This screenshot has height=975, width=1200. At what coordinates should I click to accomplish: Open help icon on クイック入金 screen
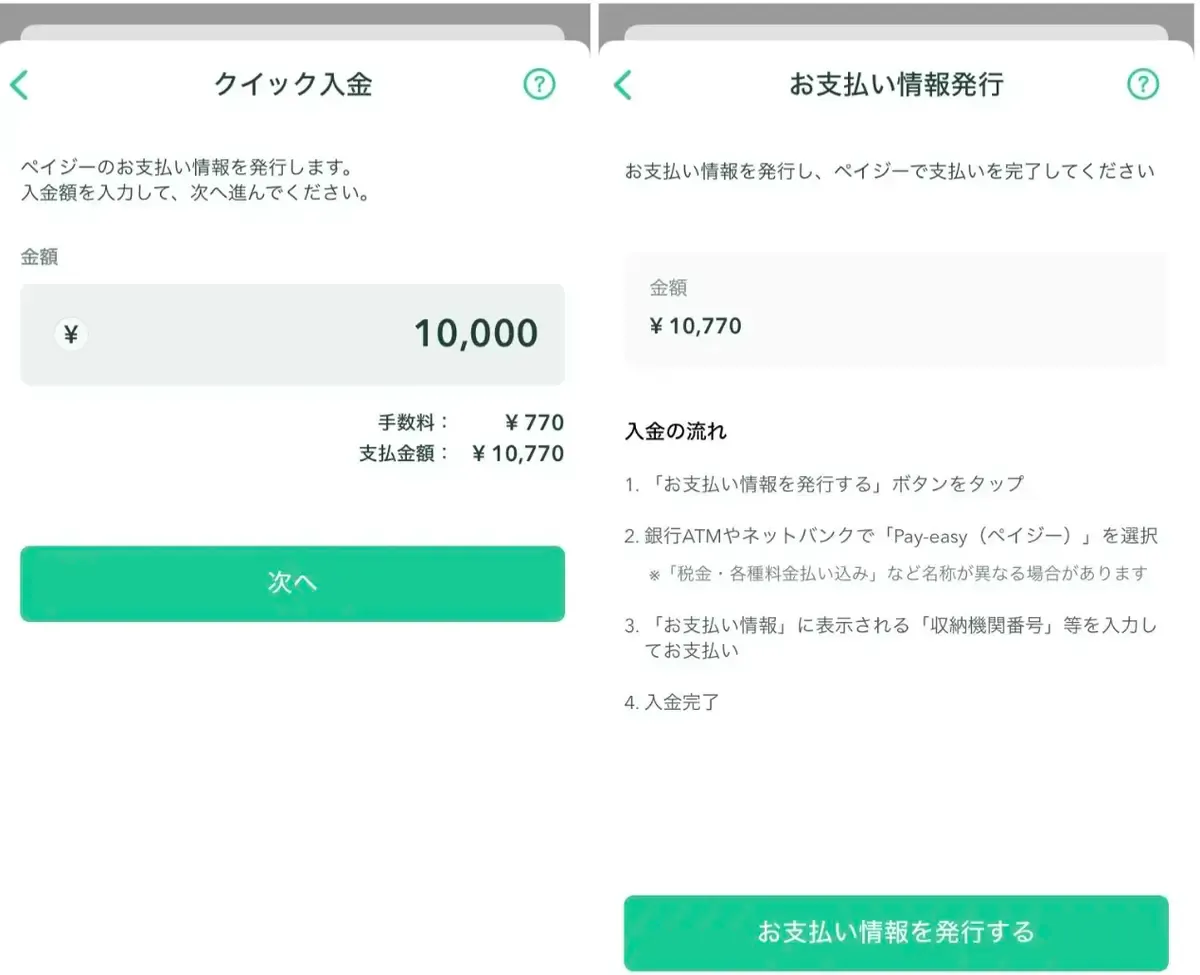pos(539,85)
